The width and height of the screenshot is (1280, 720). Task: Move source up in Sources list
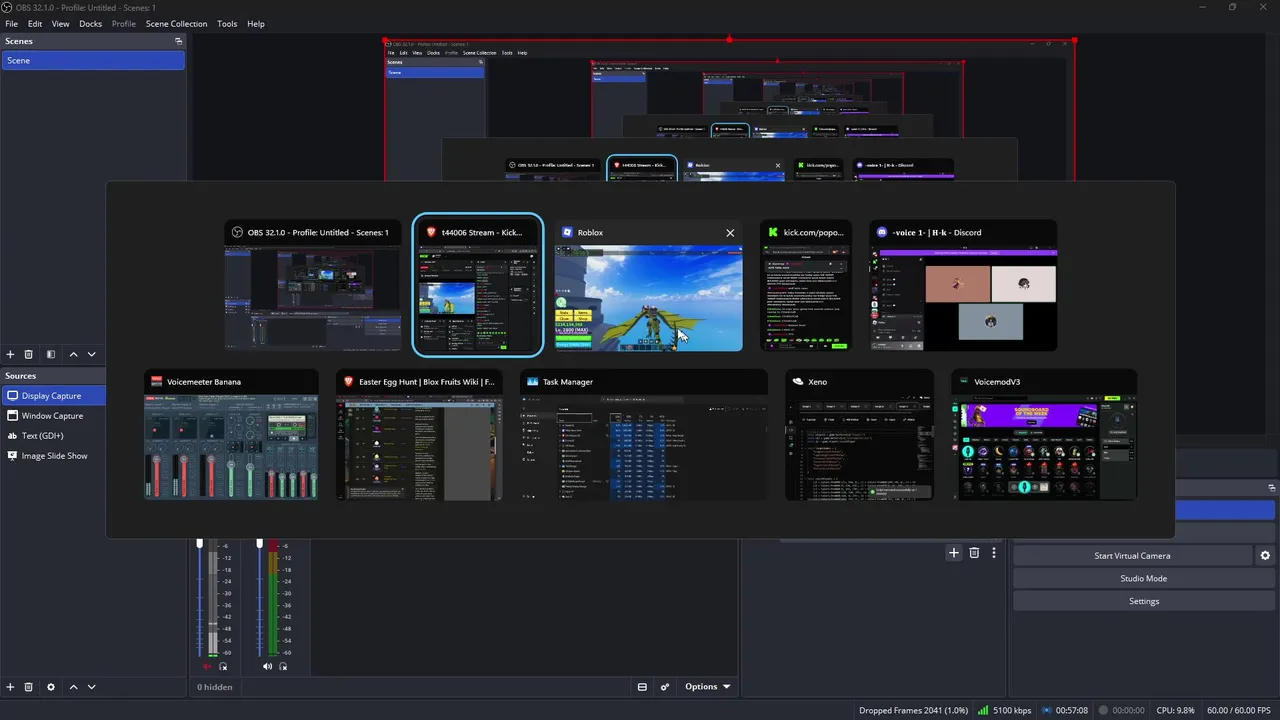73,687
